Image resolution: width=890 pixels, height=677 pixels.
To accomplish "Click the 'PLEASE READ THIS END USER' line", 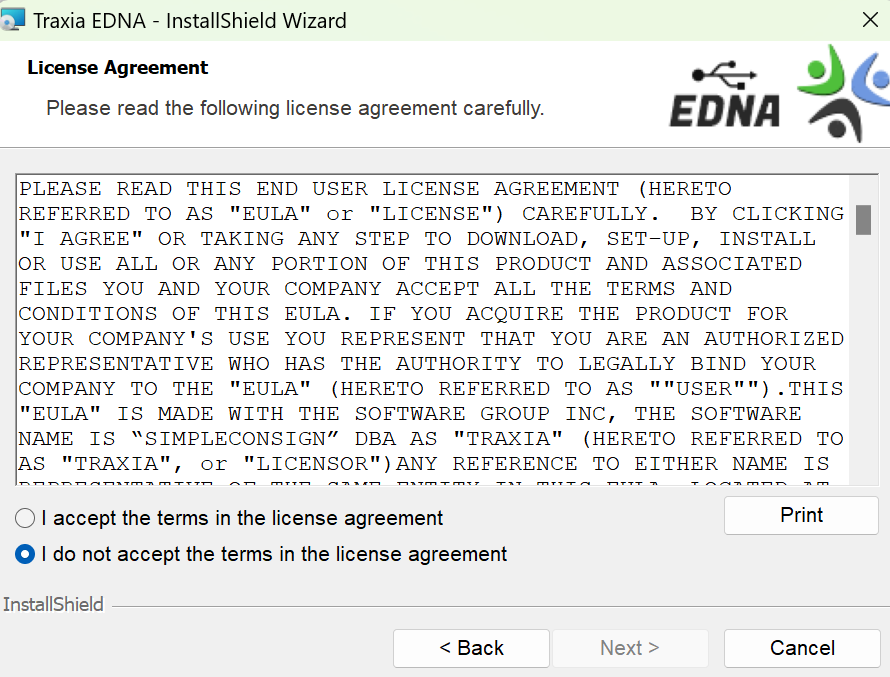I will point(375,189).
